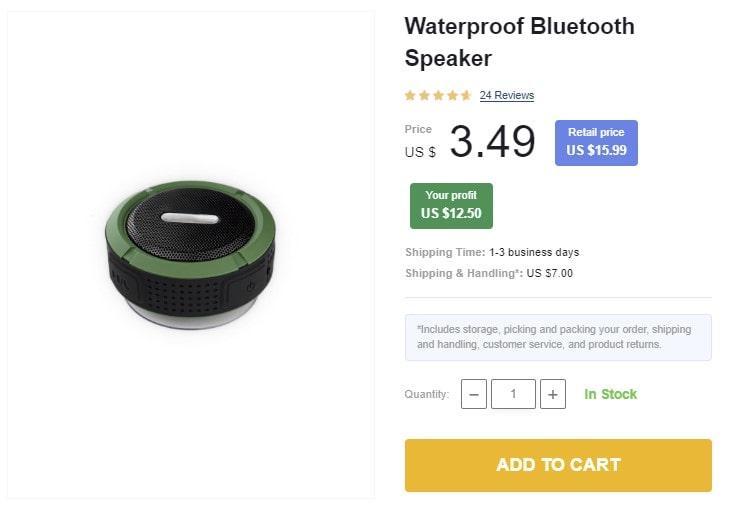Click the Waterproof Bluetooth Speaker title

click(519, 42)
